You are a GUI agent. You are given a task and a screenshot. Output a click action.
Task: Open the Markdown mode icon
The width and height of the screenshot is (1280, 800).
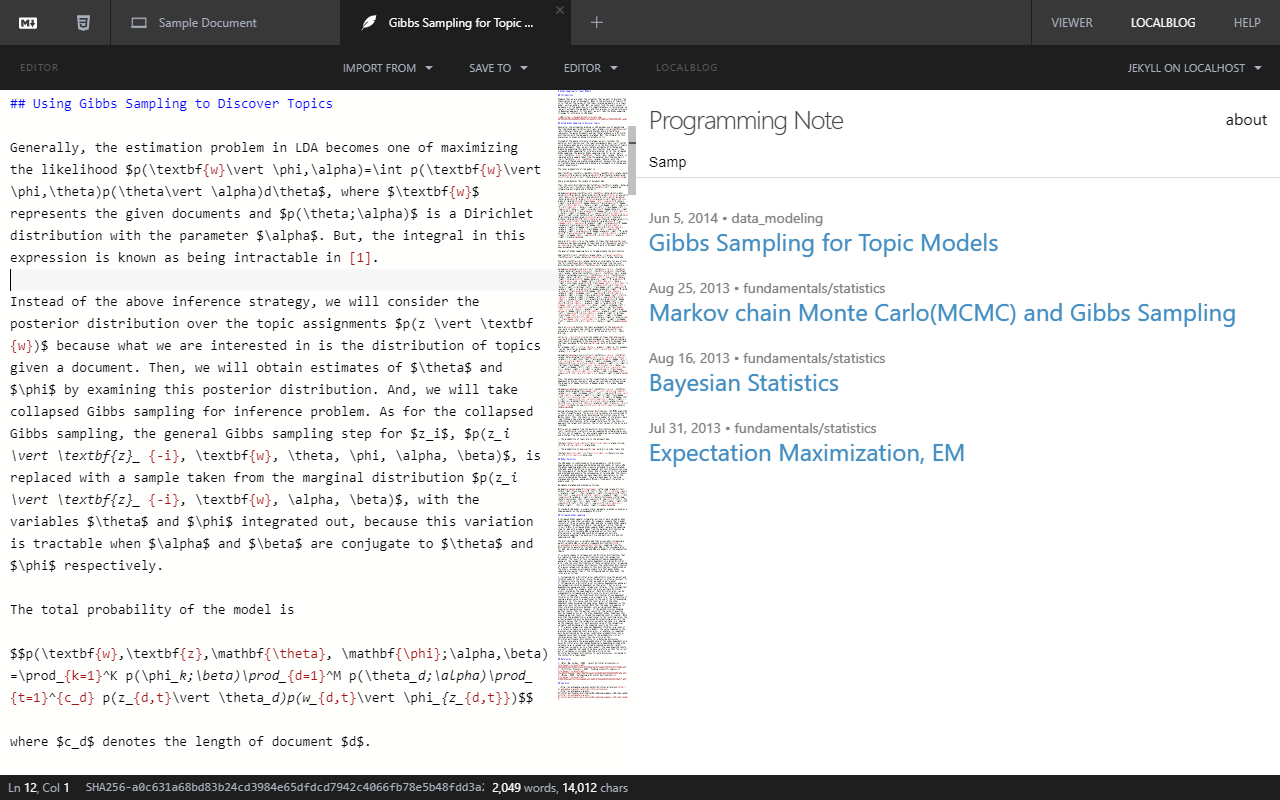28,22
